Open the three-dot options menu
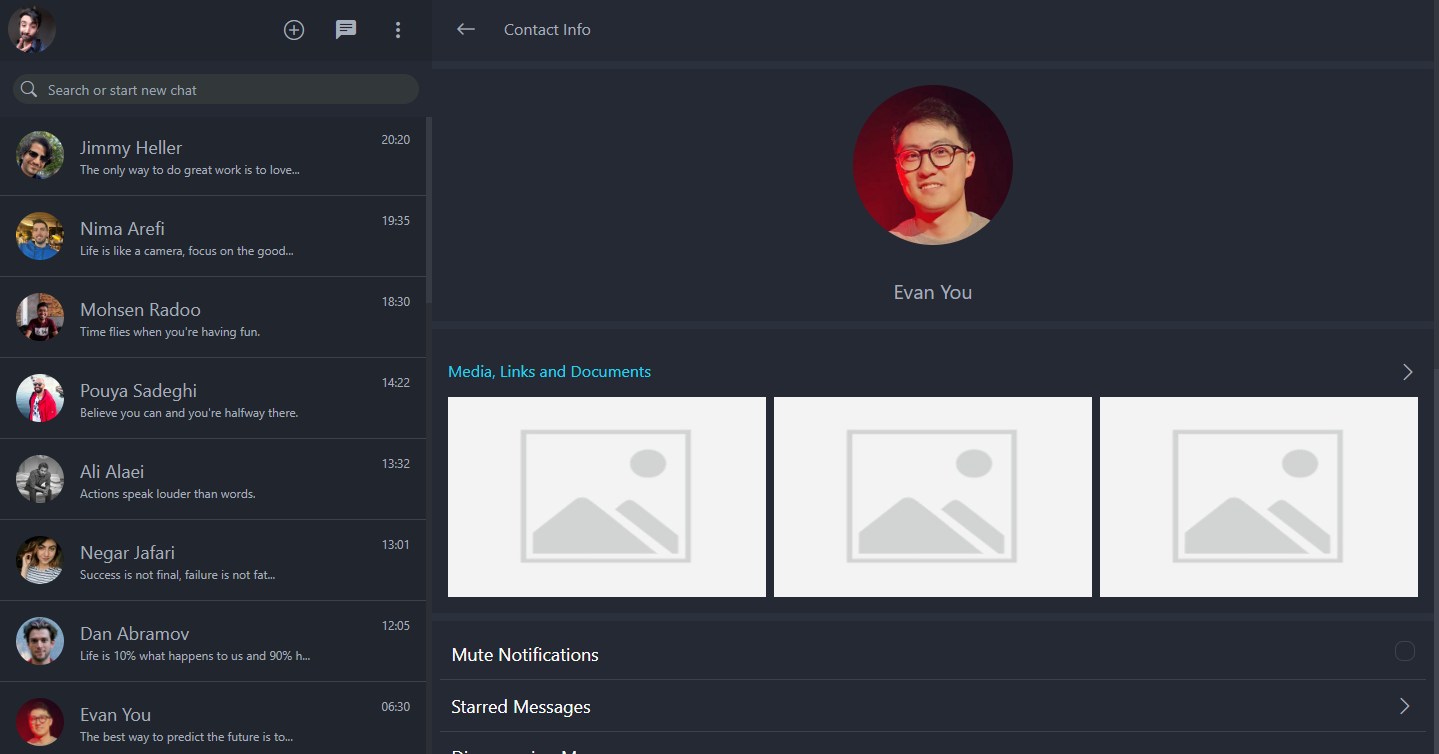This screenshot has height=754, width=1439. point(398,30)
